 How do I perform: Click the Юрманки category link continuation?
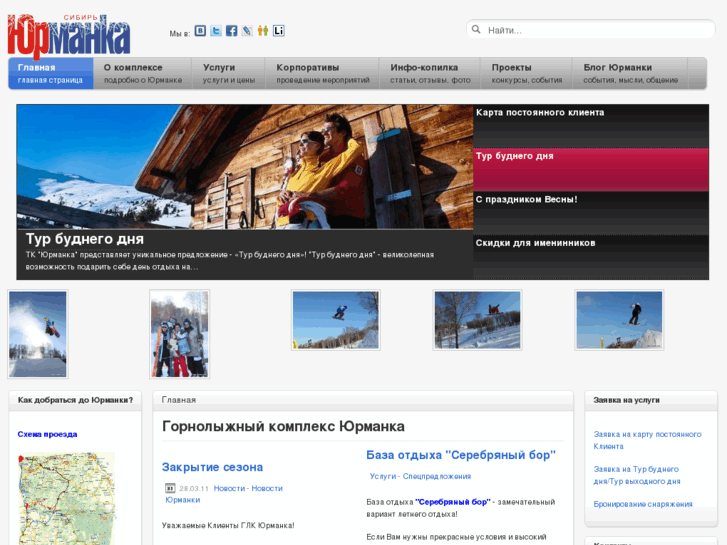[x=183, y=500]
